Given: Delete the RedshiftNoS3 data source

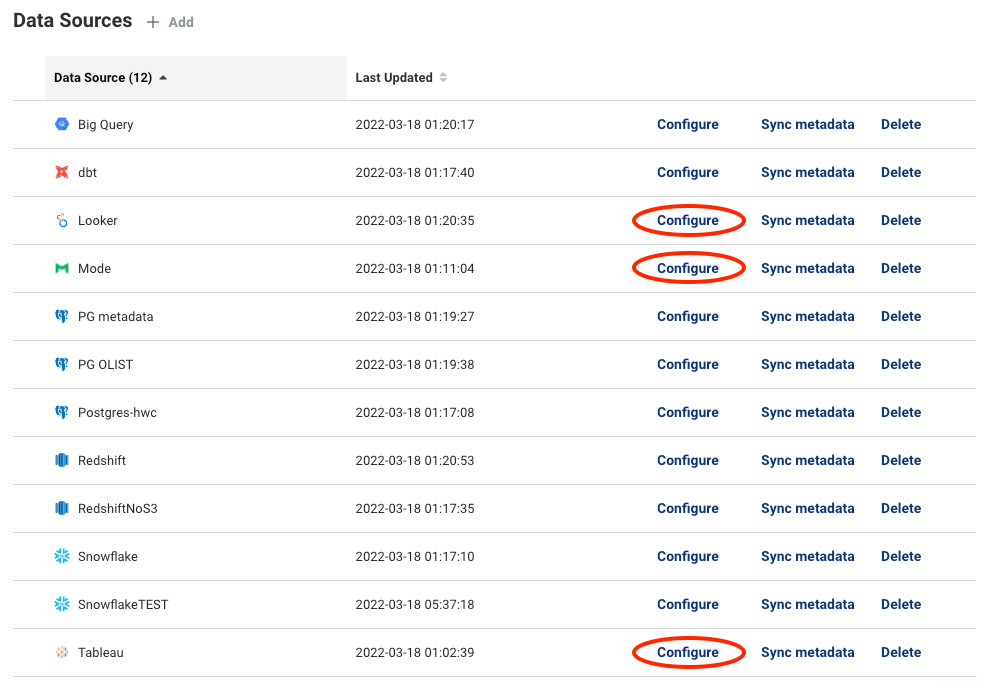Looking at the screenshot, I should click(900, 509).
